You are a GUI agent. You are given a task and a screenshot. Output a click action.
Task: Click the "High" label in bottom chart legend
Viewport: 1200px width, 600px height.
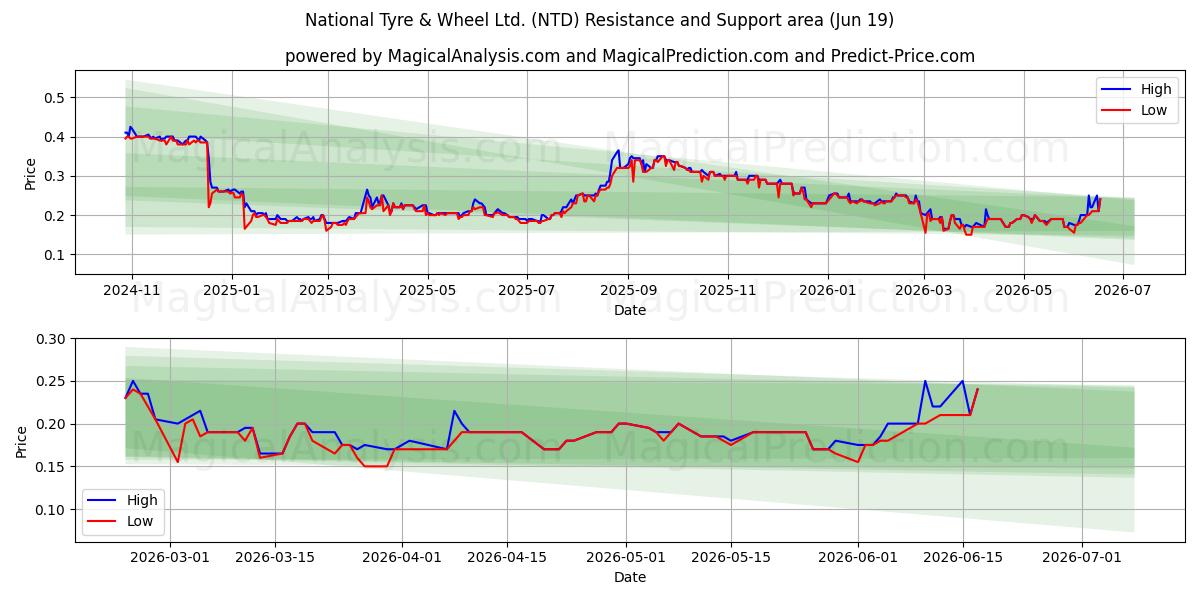[142, 500]
